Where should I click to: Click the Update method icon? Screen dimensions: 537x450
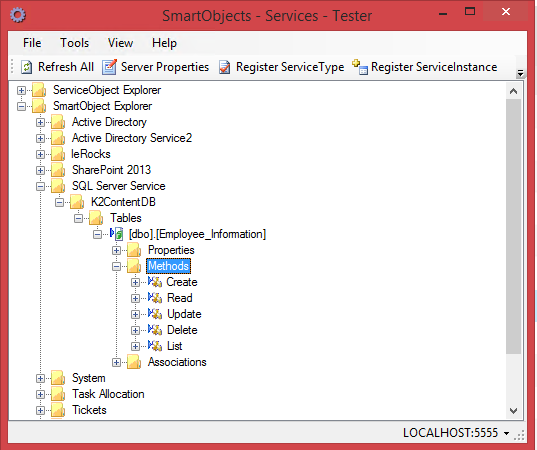pos(155,314)
